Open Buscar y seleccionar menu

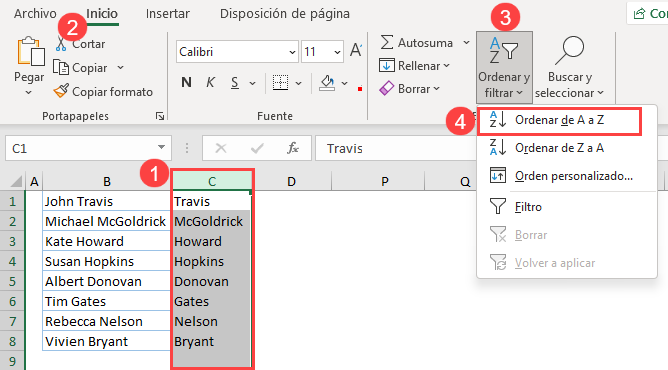coord(570,67)
